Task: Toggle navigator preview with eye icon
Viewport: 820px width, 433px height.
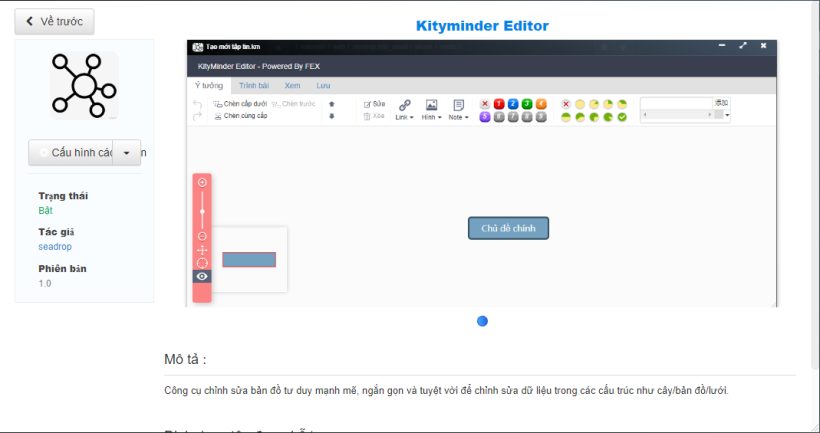Action: 202,276
